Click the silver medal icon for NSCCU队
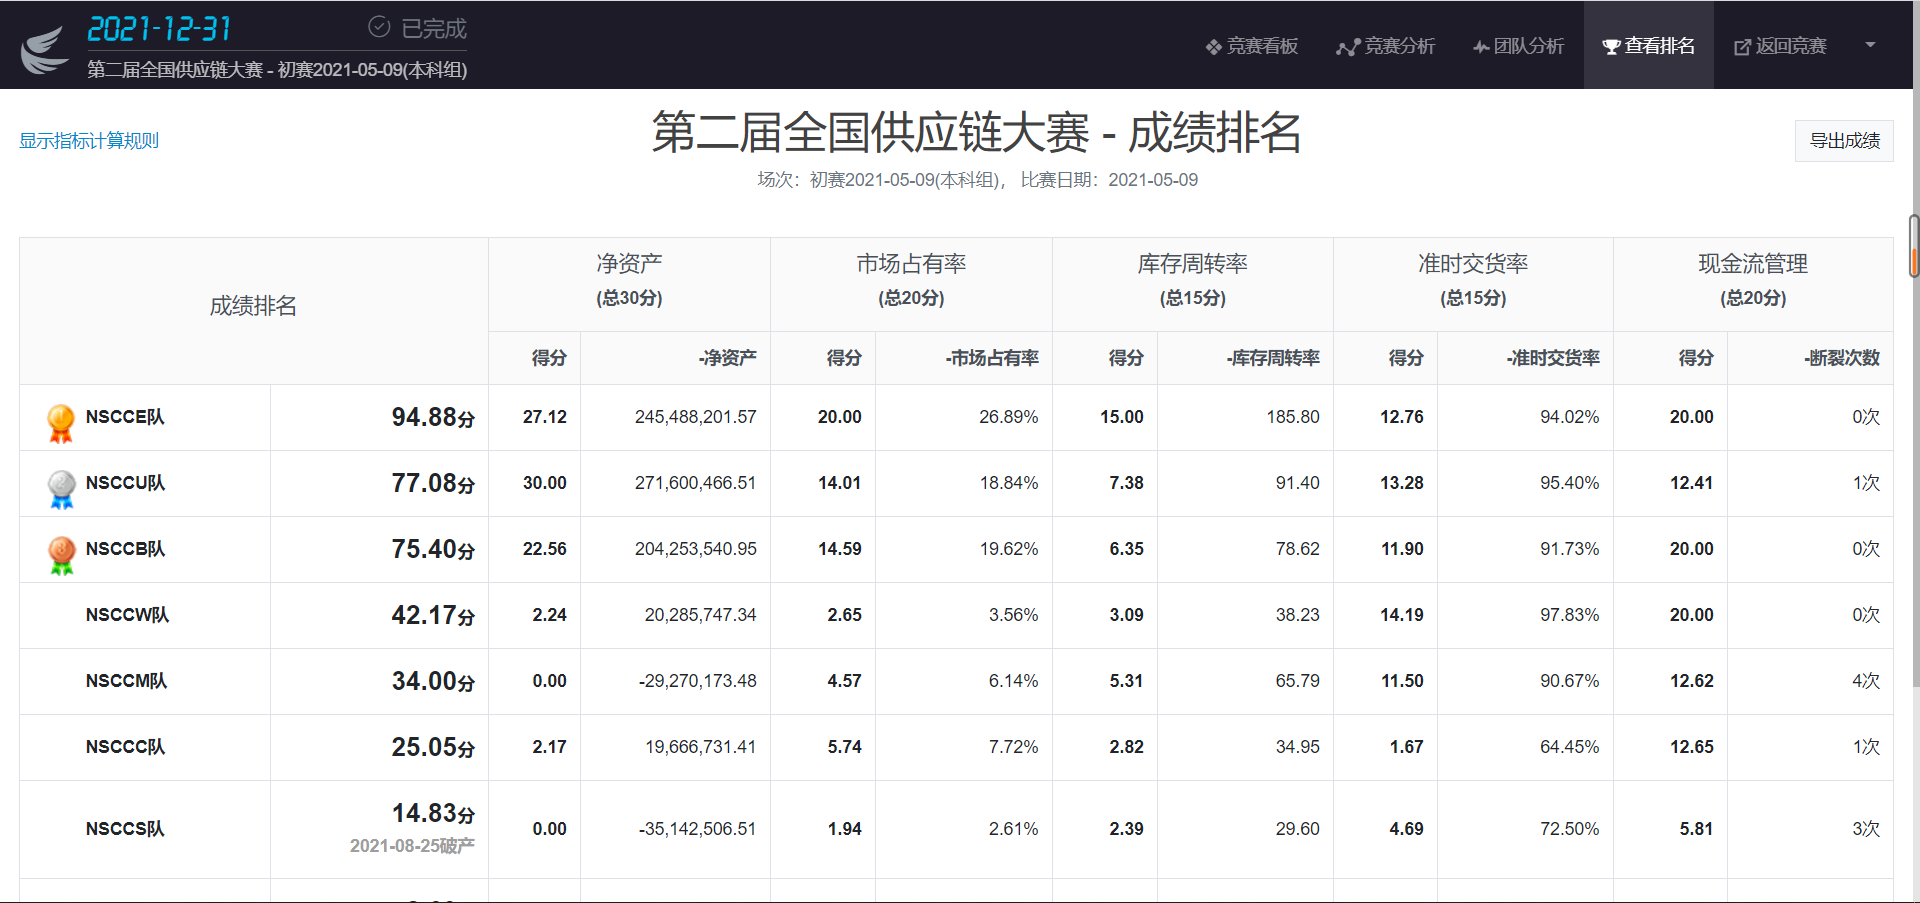This screenshot has width=1920, height=903. [61, 488]
